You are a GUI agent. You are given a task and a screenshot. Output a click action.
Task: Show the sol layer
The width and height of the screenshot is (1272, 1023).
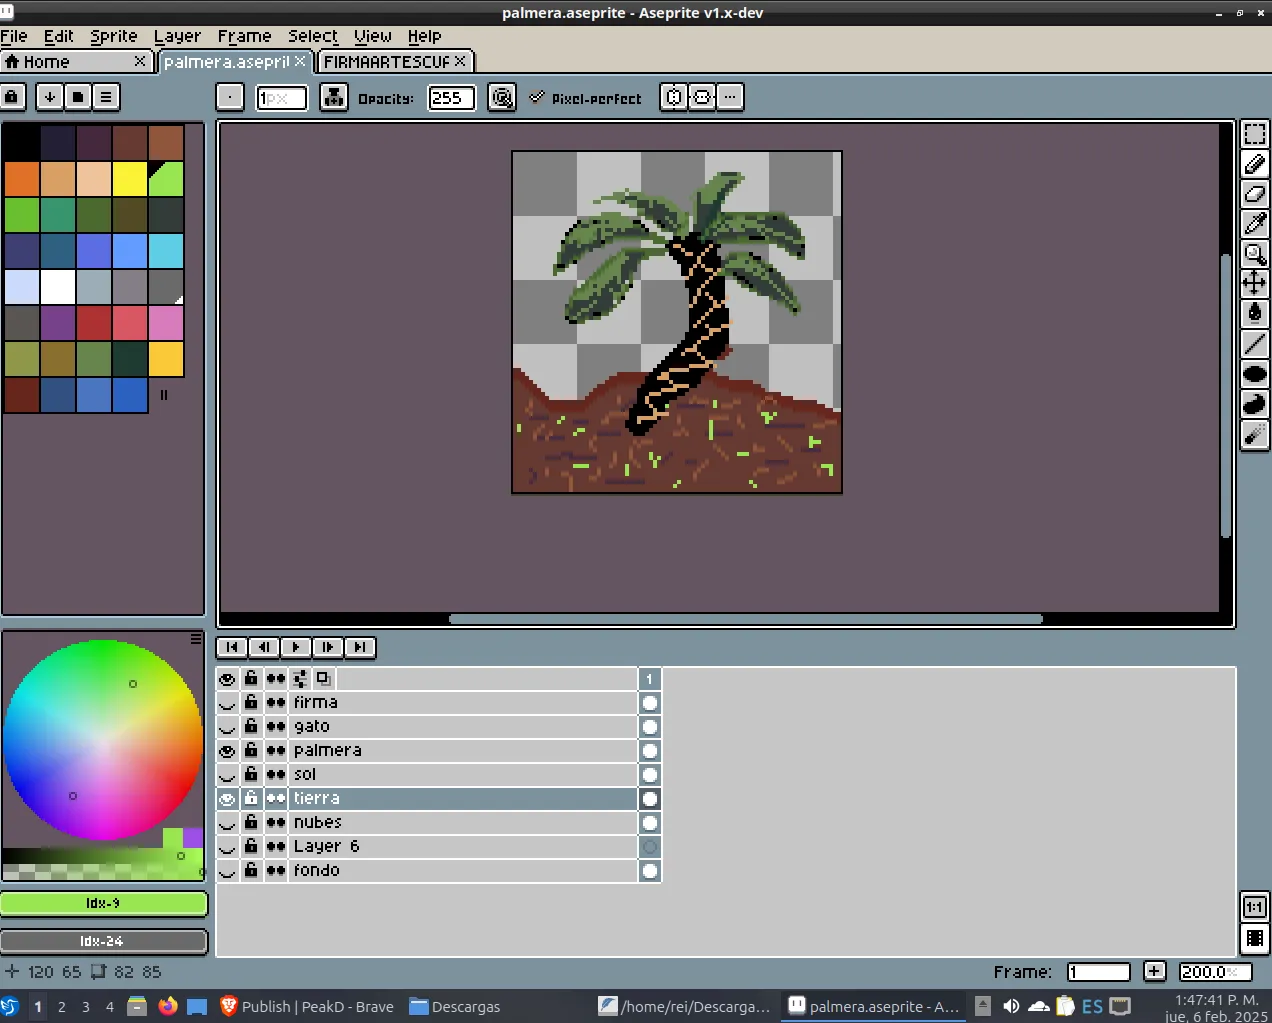pyautogui.click(x=228, y=775)
